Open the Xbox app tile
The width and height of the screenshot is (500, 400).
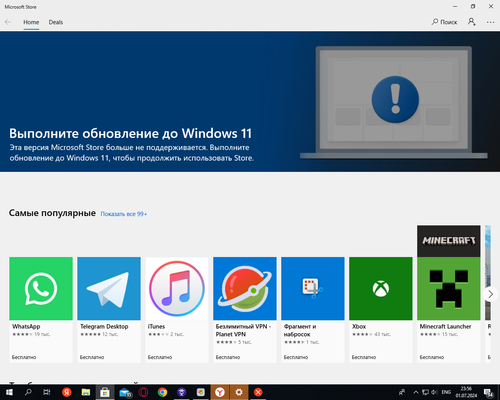[x=381, y=309]
